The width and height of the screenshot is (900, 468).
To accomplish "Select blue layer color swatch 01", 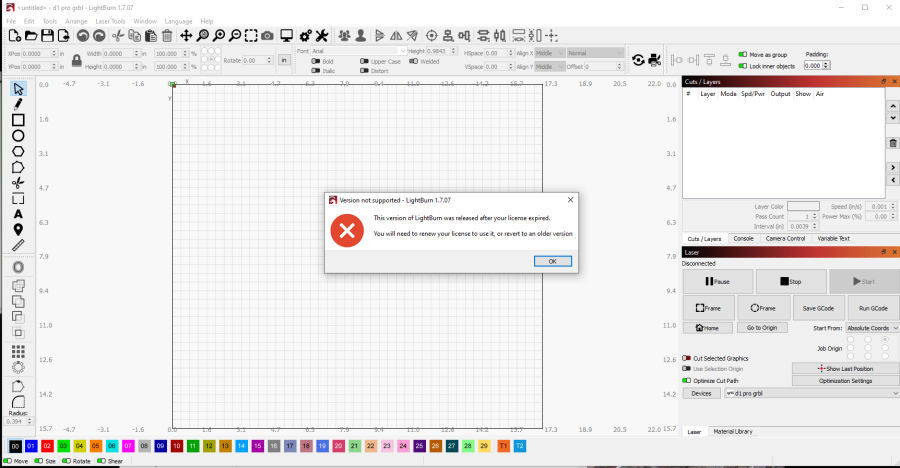I will coord(31,446).
